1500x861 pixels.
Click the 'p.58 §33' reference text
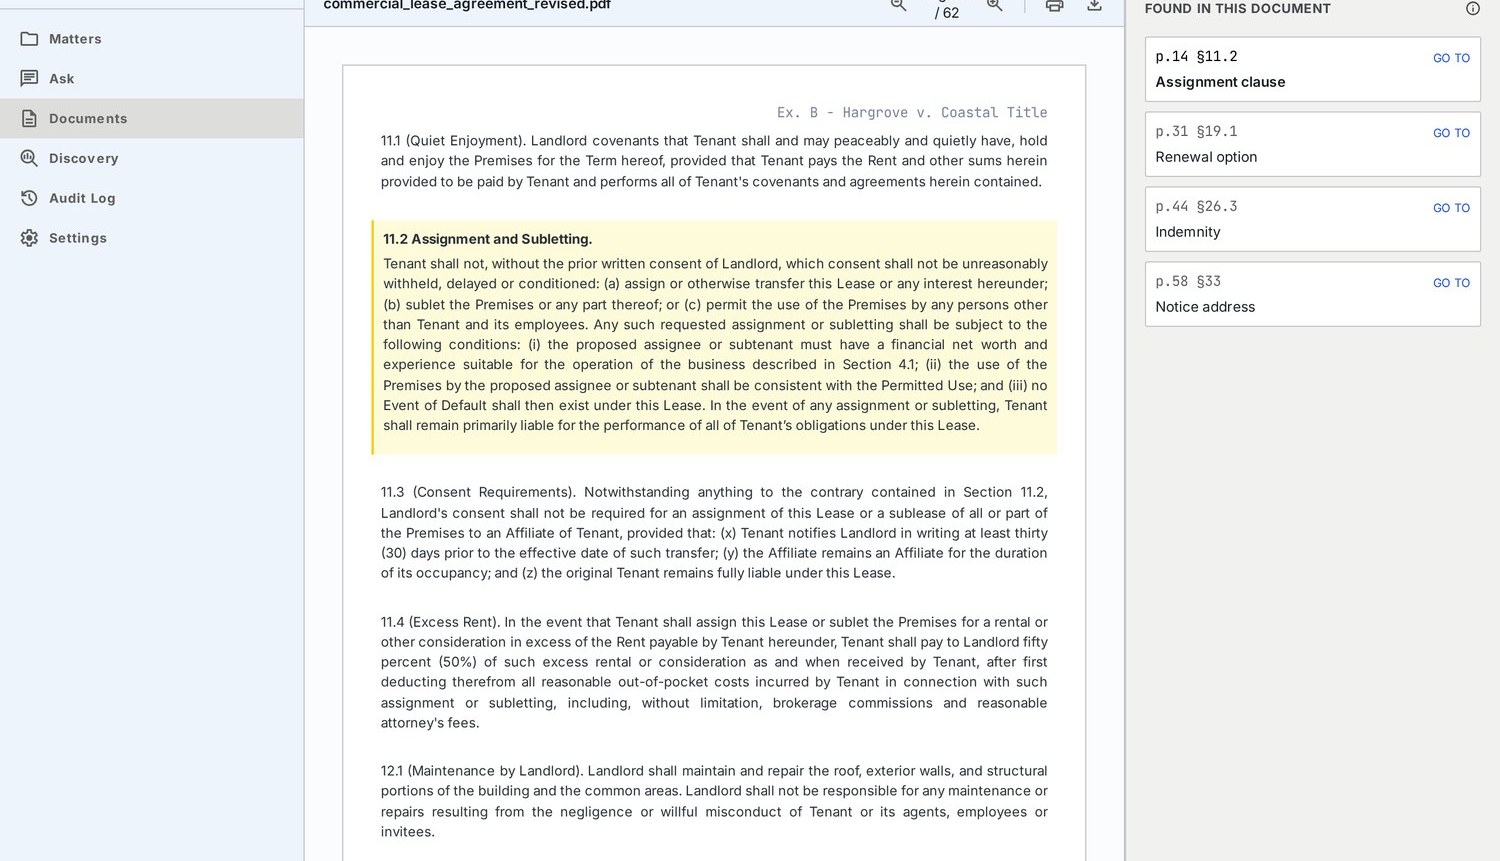coord(1188,282)
